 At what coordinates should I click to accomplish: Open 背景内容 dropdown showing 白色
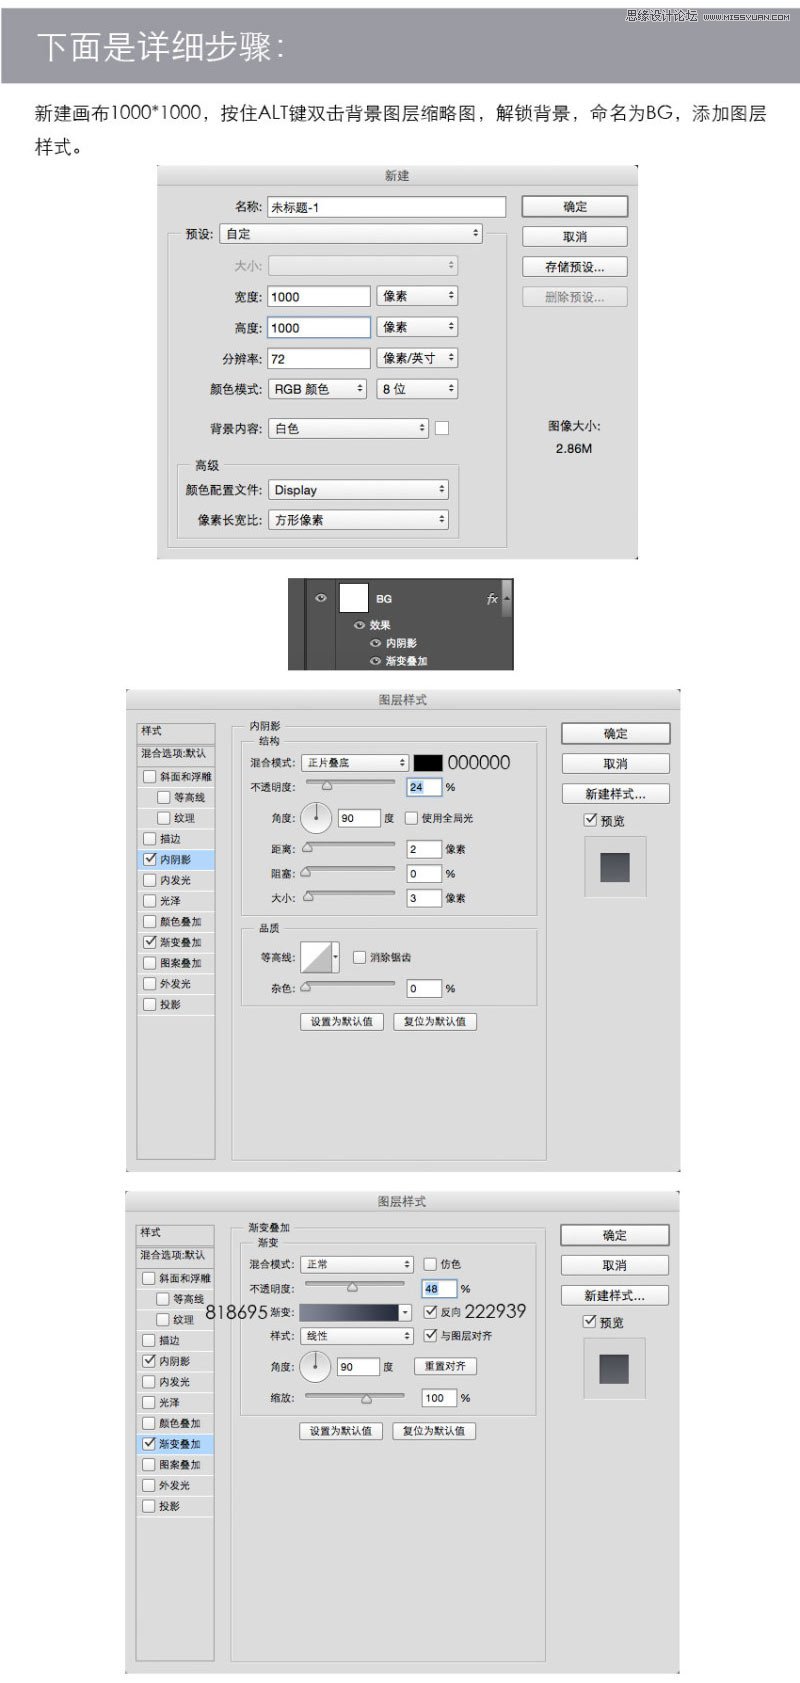[348, 428]
